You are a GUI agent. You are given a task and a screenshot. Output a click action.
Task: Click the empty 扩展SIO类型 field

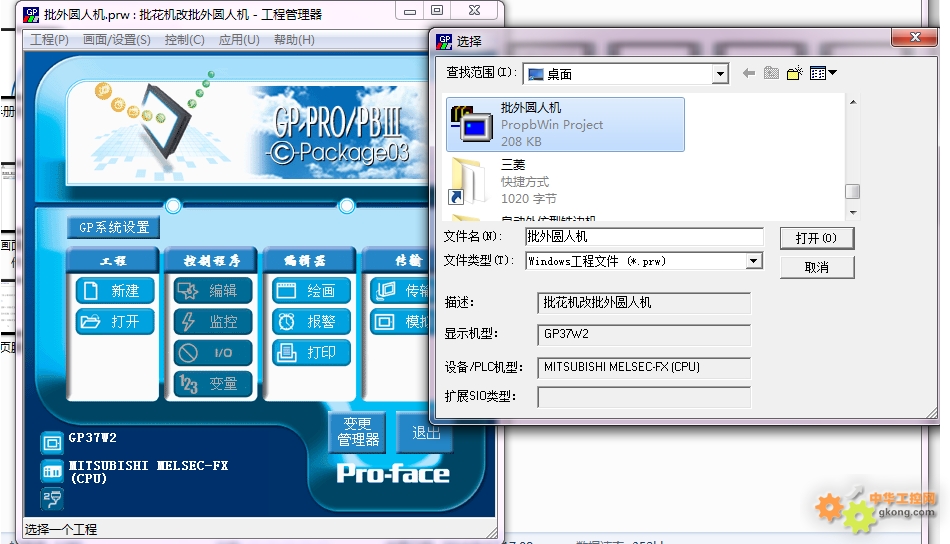643,397
